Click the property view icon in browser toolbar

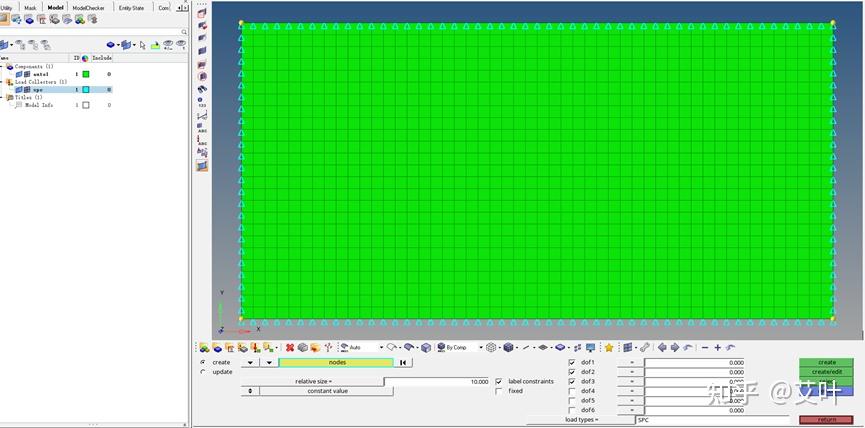pos(54,19)
